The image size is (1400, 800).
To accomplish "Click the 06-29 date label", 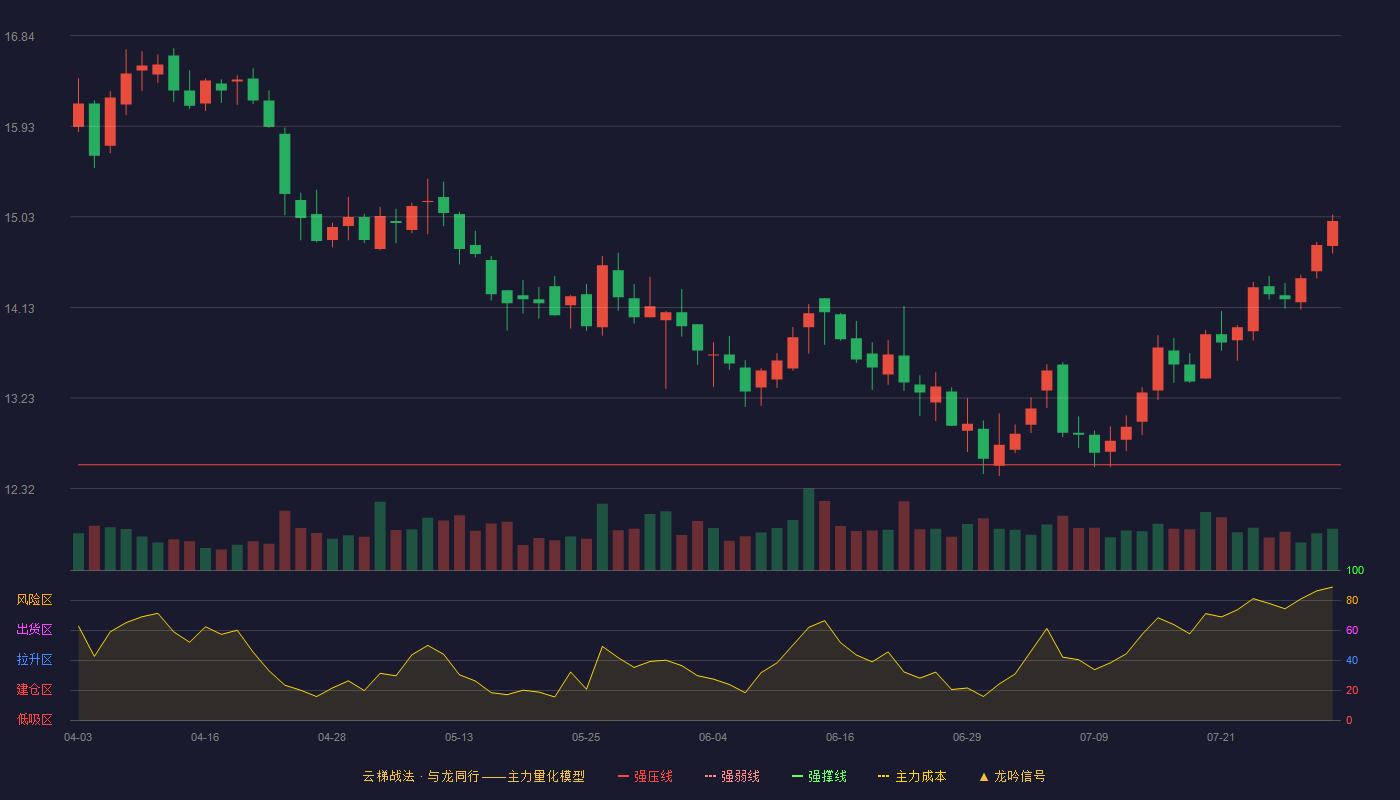I will (x=967, y=737).
